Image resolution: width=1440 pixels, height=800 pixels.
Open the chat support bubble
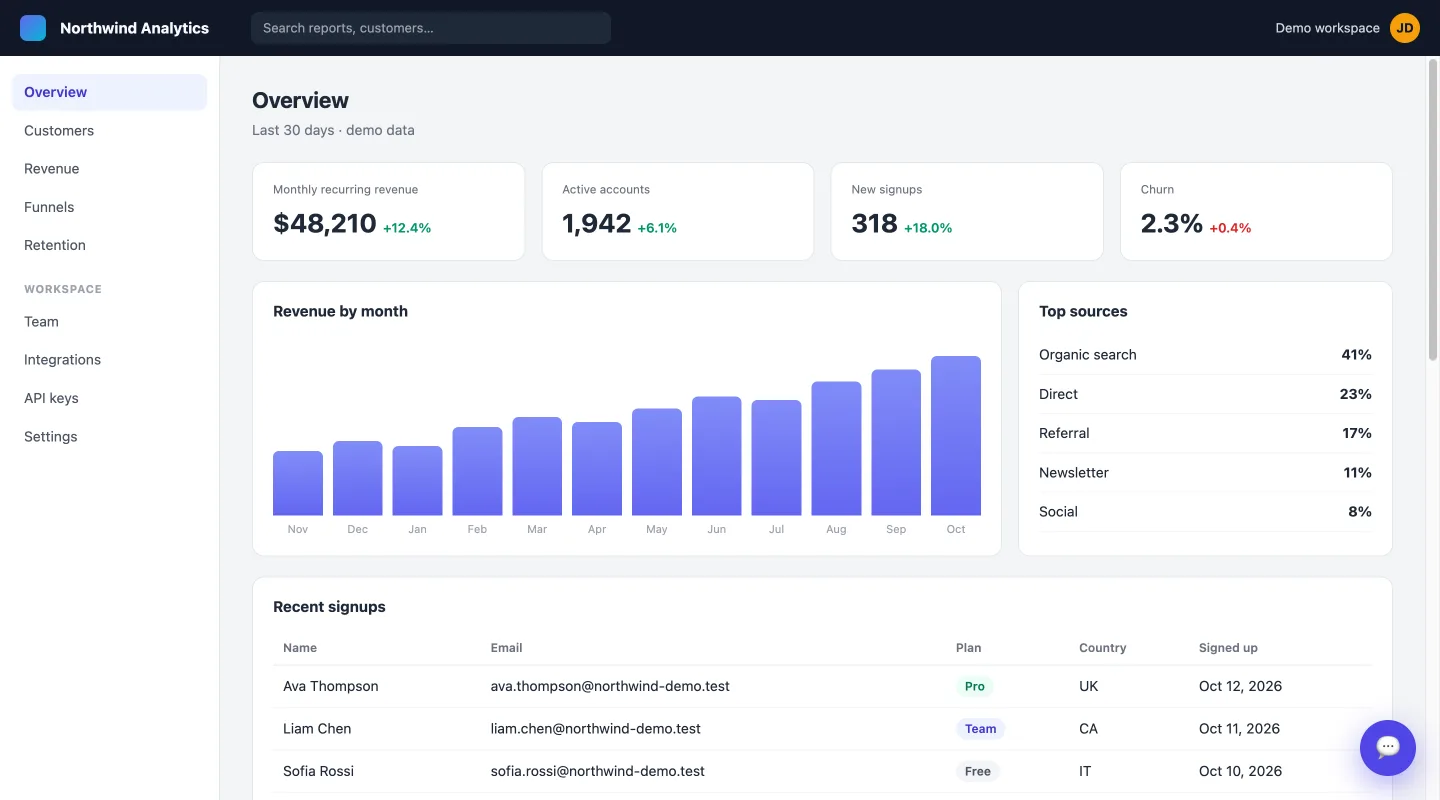pyautogui.click(x=1388, y=748)
